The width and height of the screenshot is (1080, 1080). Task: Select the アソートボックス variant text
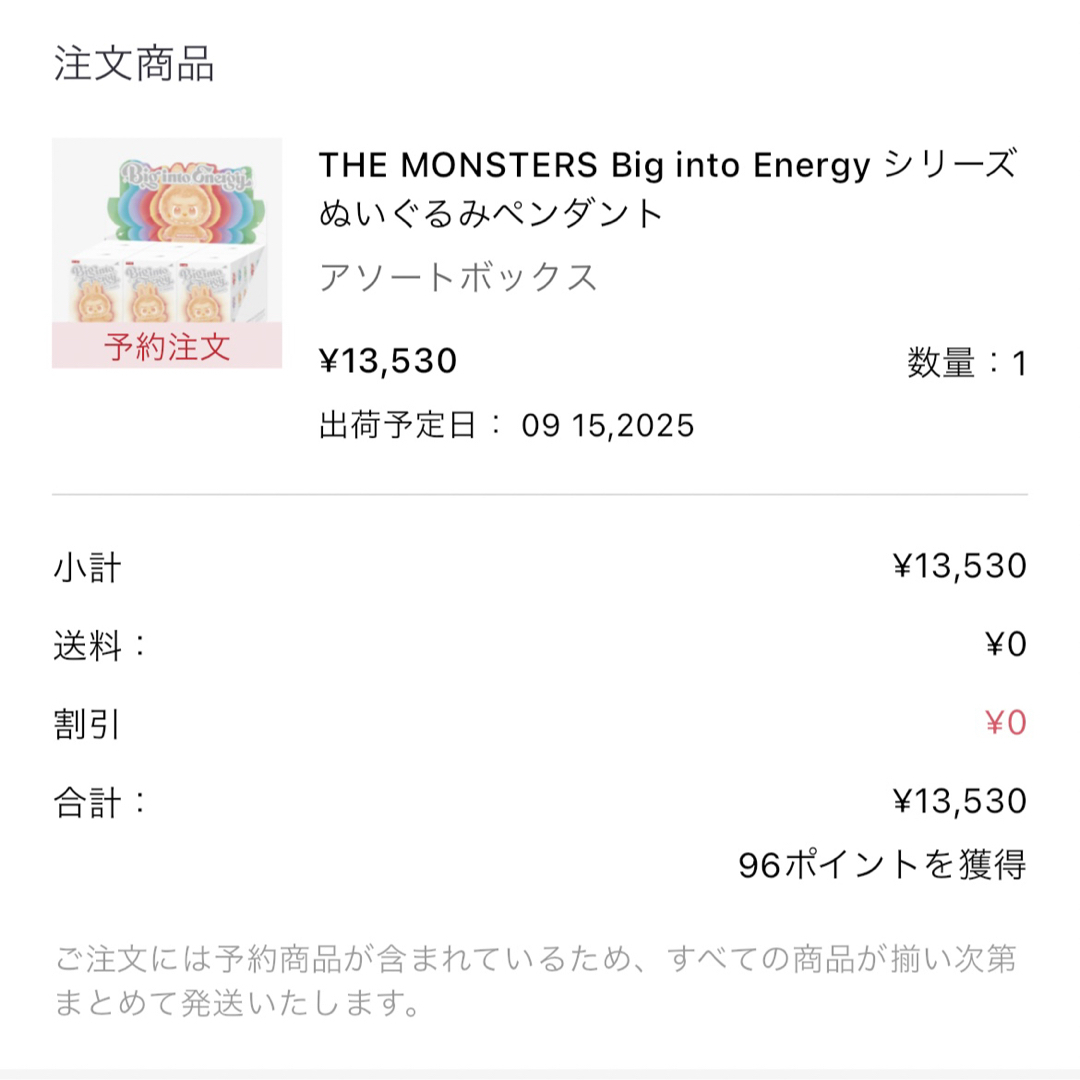tap(457, 278)
